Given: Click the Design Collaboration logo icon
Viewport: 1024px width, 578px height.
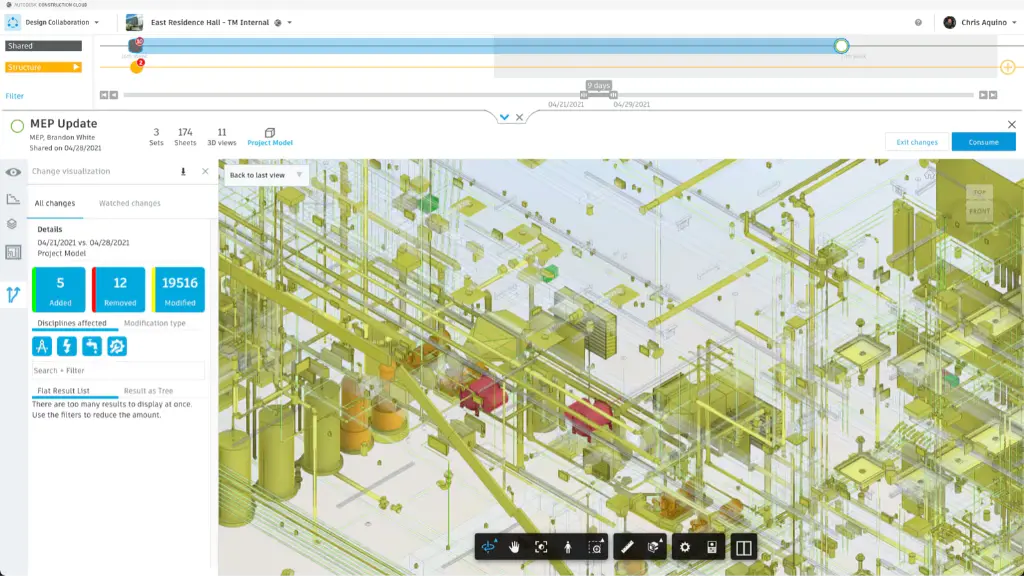Looking at the screenshot, I should [12, 22].
